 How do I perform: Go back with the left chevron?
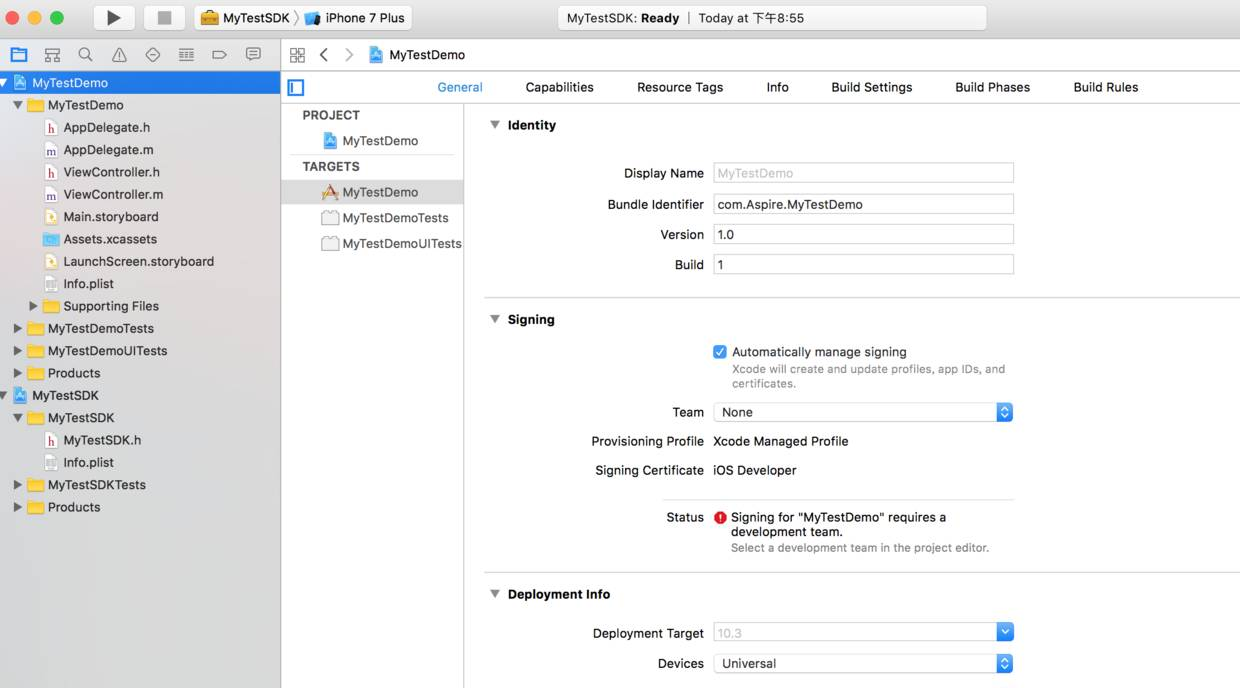coord(324,55)
